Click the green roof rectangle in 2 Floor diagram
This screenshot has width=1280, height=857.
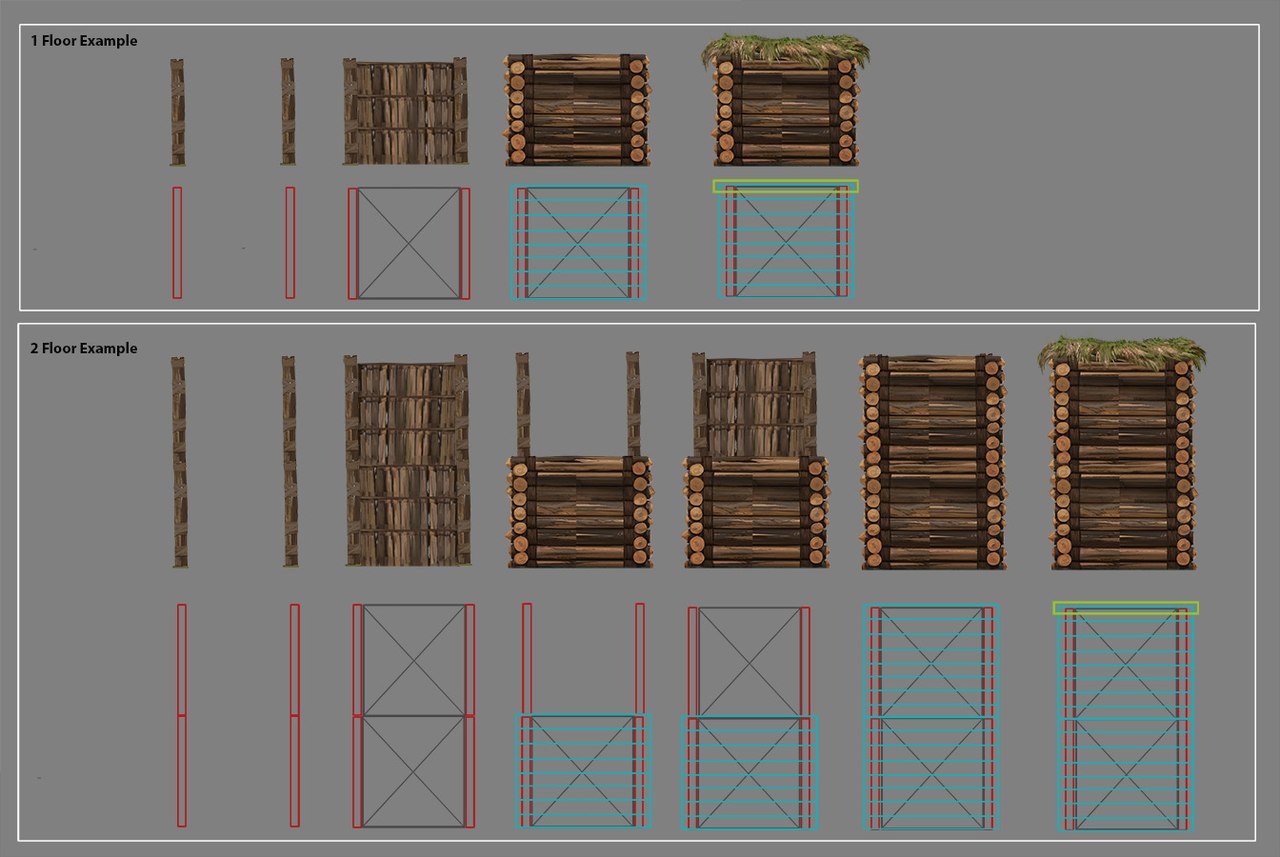[x=1125, y=608]
